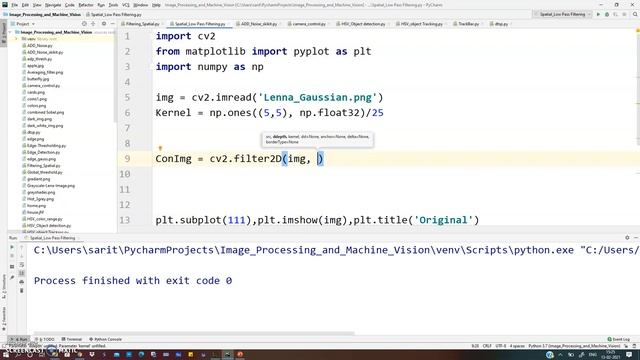
Task: Open Project panel settings gear
Action: [104, 24]
